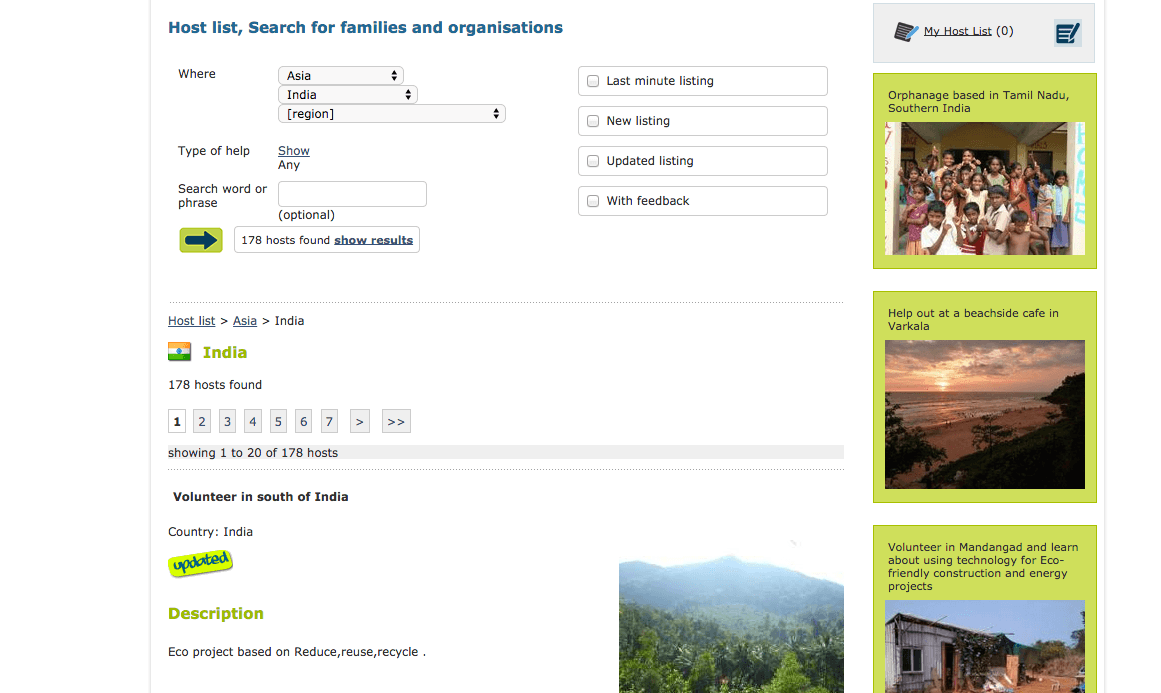The width and height of the screenshot is (1161, 693).
Task: Enable the Last minute listing checkbox
Action: pos(593,81)
